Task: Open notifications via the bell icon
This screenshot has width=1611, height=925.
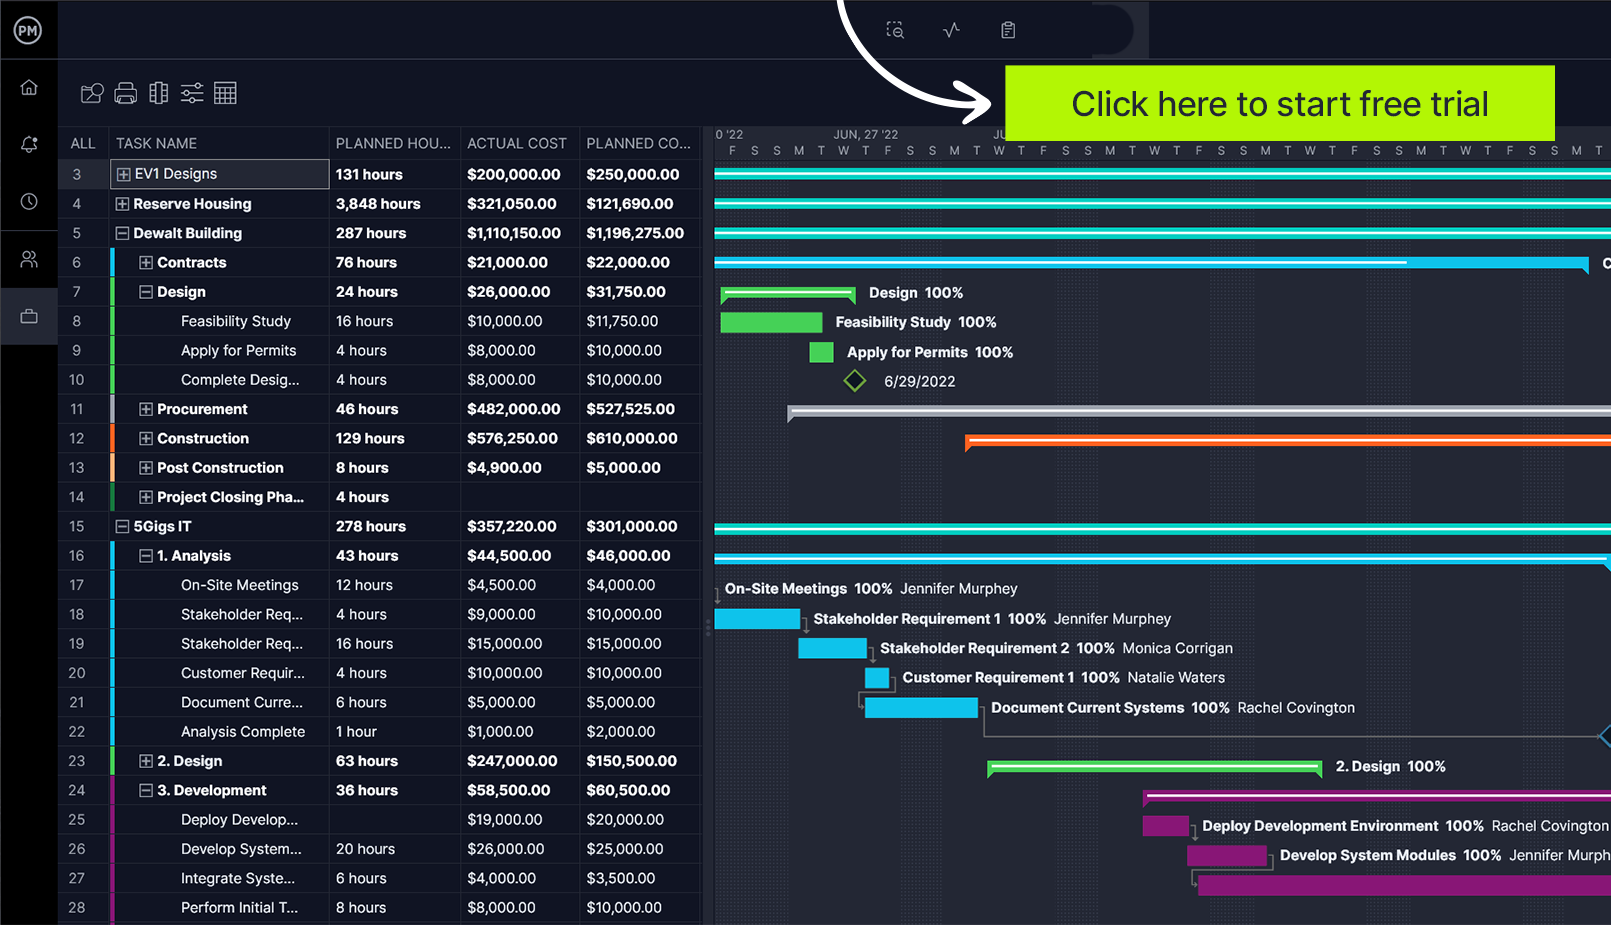Action: 29,144
